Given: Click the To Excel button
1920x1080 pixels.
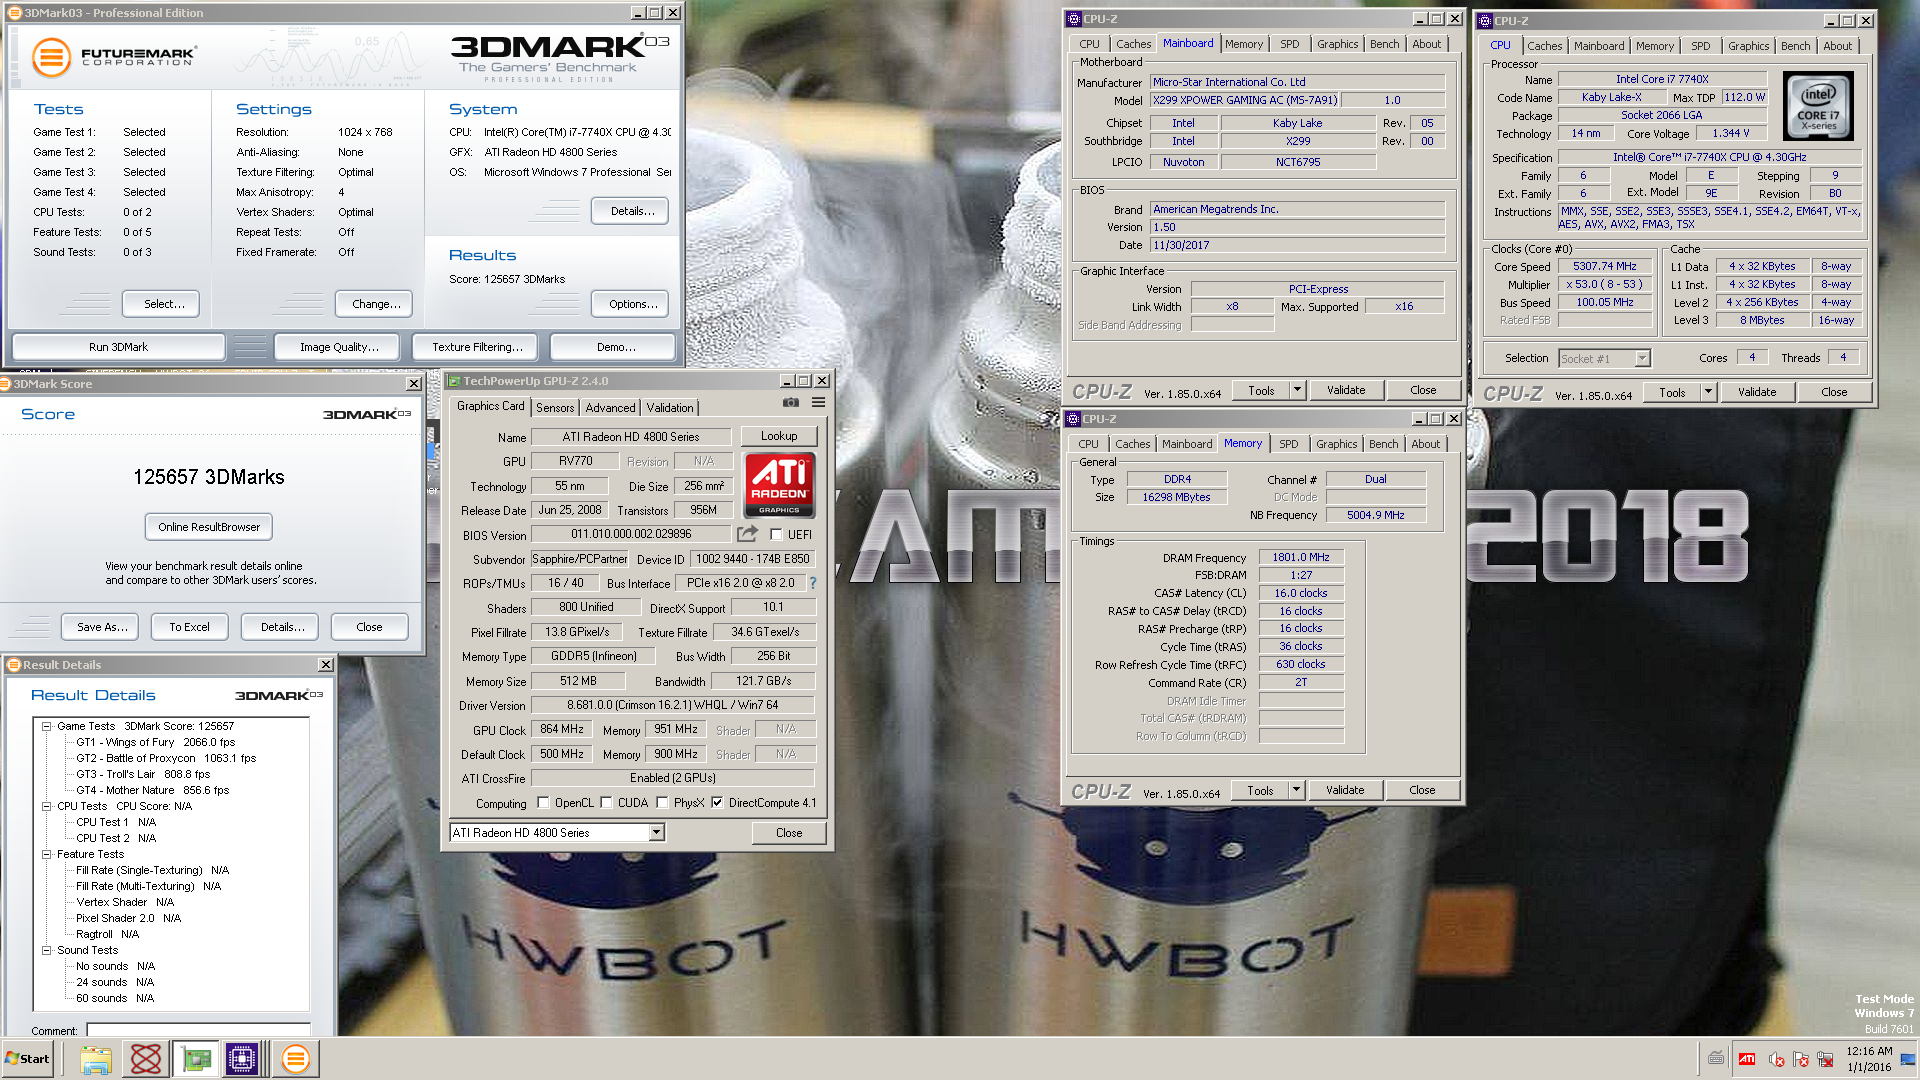Looking at the screenshot, I should click(189, 627).
